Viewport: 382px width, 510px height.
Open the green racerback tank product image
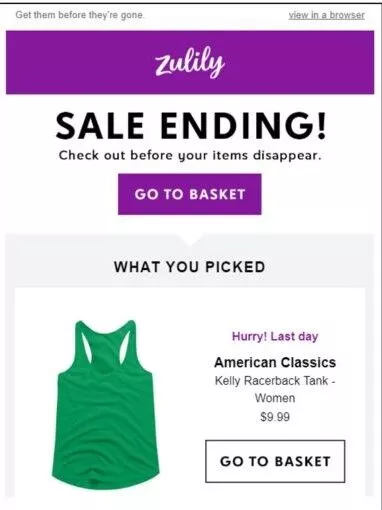click(106, 404)
